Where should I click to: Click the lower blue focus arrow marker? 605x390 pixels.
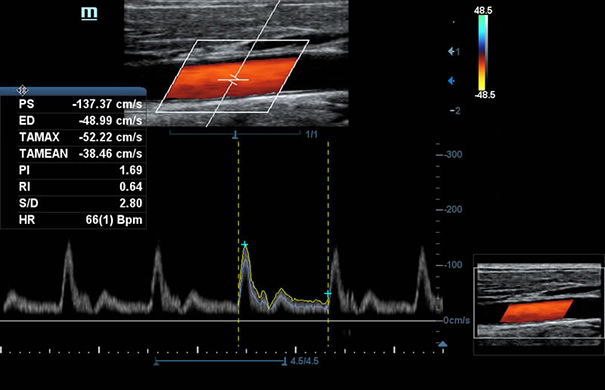click(x=451, y=81)
